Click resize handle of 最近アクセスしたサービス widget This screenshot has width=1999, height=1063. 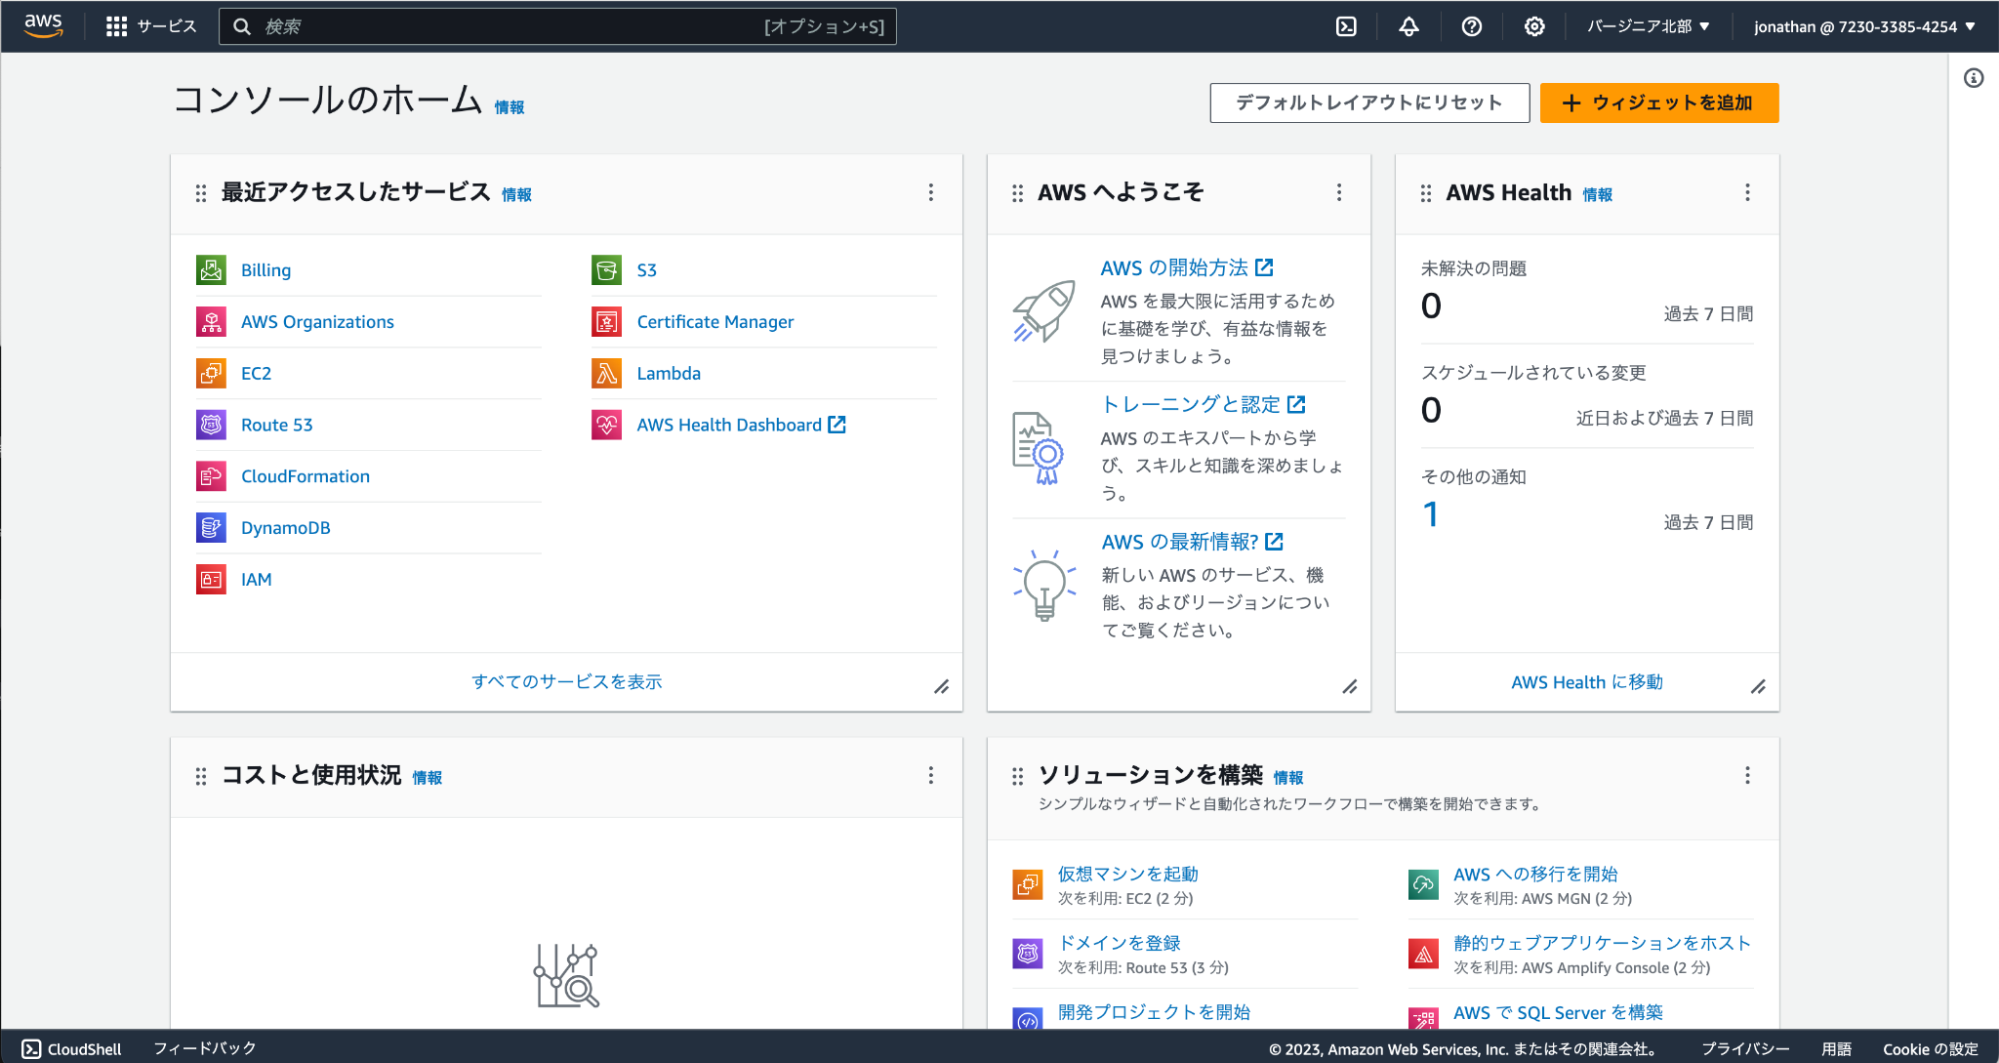(942, 687)
